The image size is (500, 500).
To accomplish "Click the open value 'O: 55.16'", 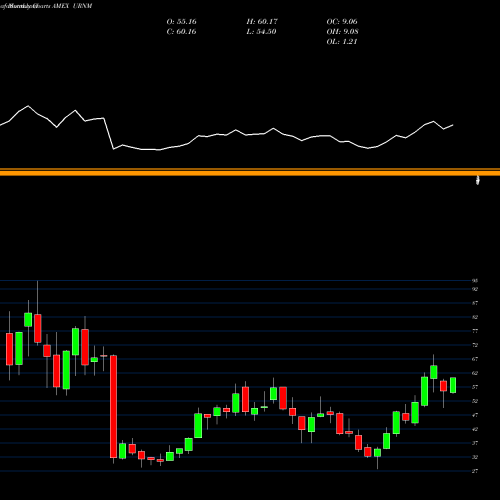I will click(x=181, y=21).
